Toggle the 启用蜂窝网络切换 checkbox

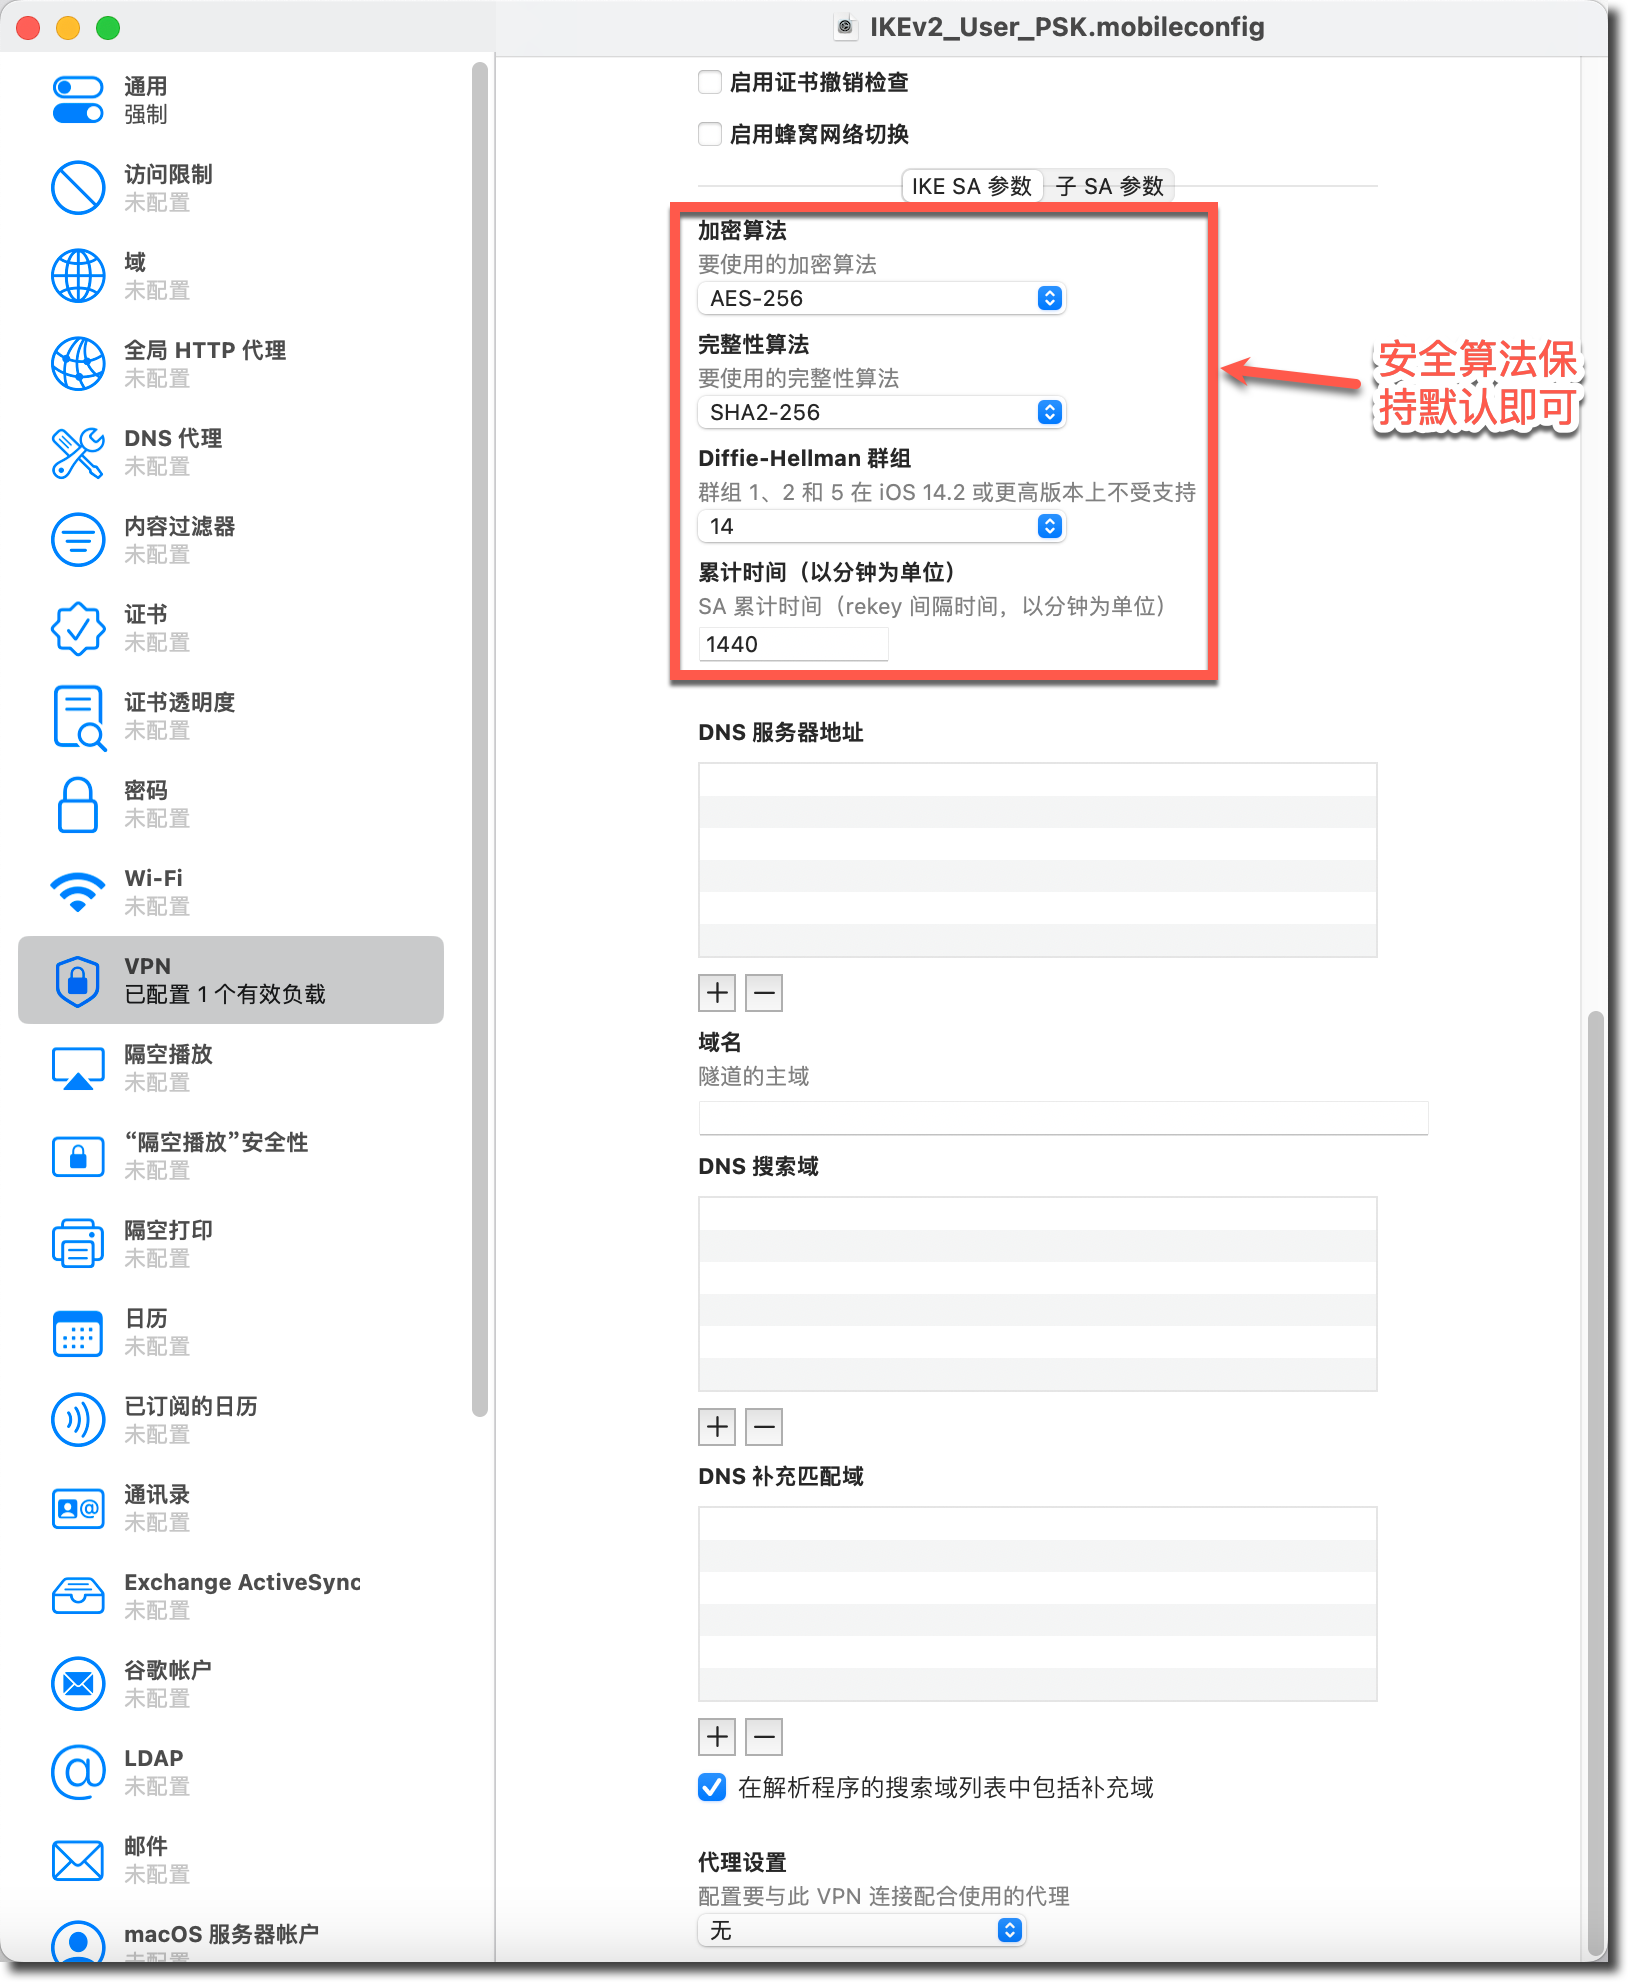click(x=710, y=134)
